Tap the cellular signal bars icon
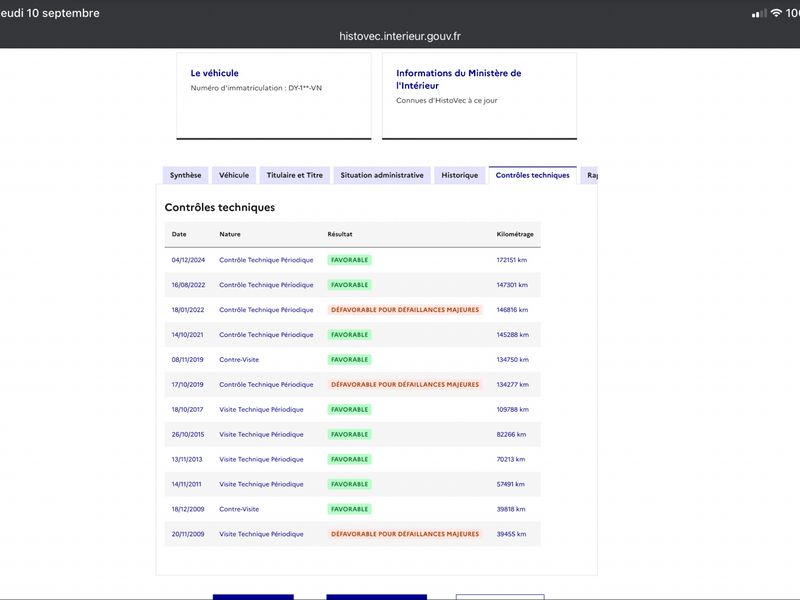The height and width of the screenshot is (600, 800). pos(759,13)
